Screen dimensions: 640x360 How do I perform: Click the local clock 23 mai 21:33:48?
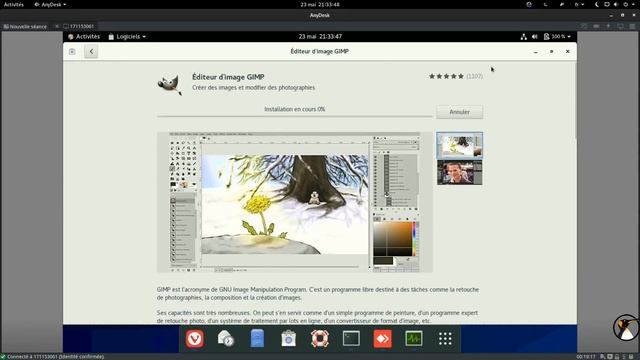click(x=320, y=4)
